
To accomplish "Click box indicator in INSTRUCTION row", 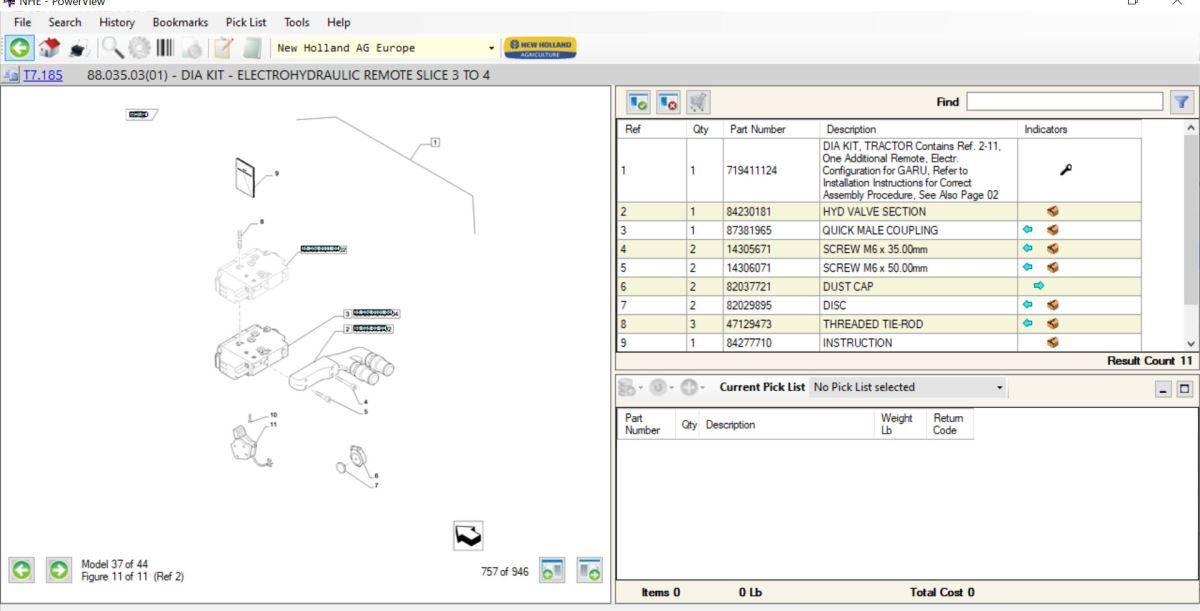I will pos(1053,343).
